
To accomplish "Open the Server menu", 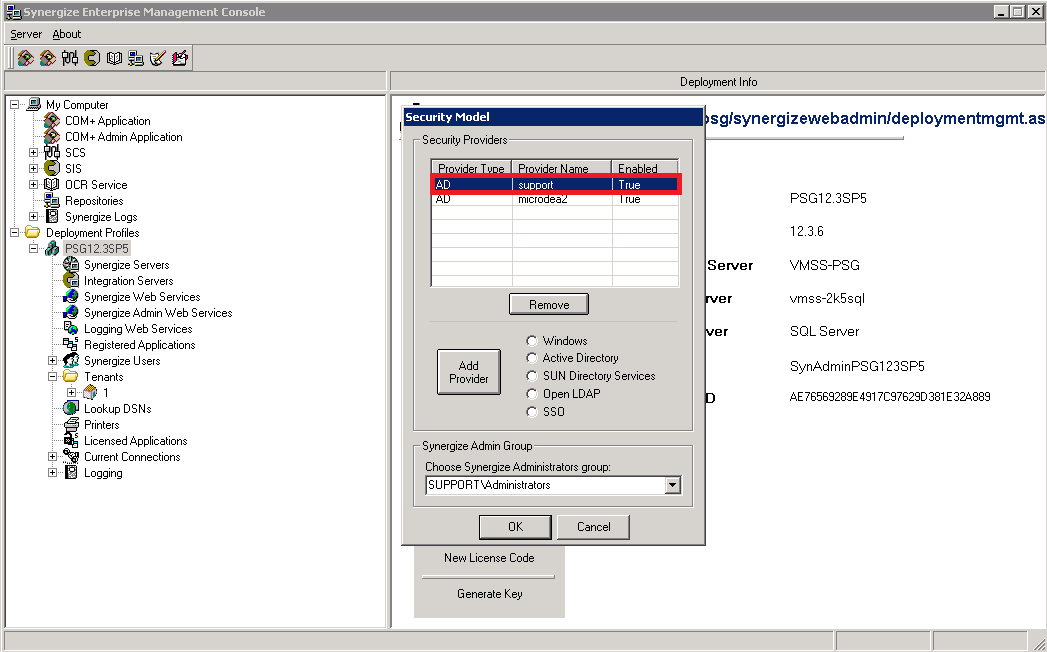I will click(26, 34).
